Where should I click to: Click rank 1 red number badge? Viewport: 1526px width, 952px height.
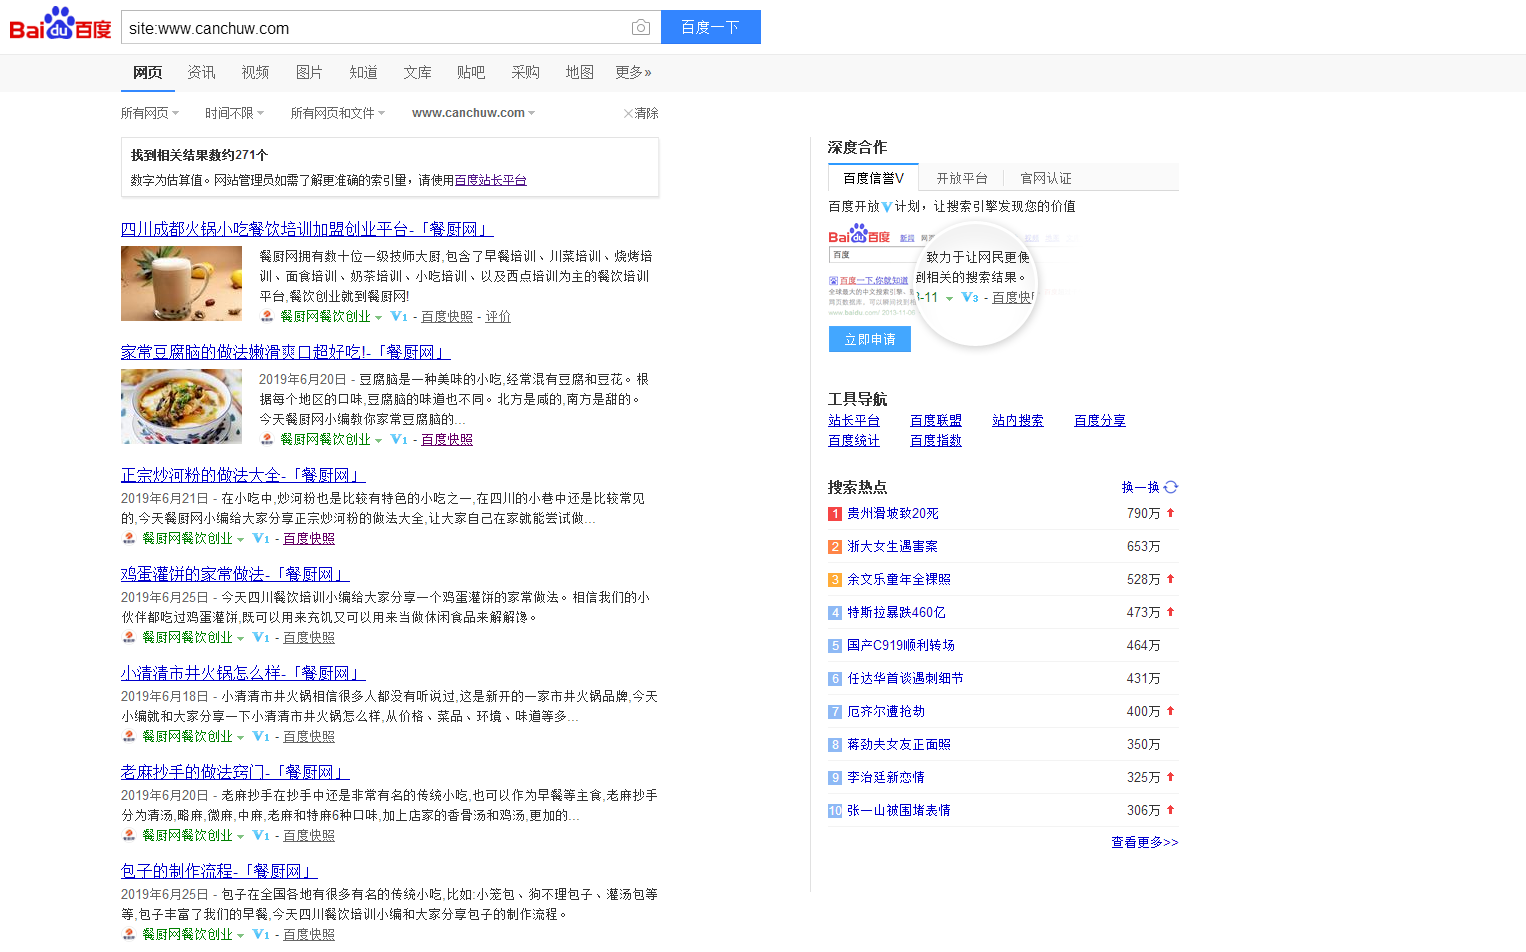[x=835, y=514]
